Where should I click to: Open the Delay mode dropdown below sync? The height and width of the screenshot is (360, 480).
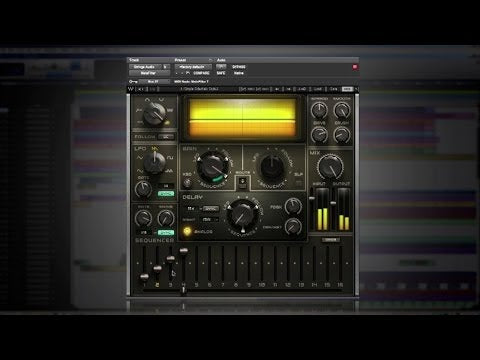210,219
